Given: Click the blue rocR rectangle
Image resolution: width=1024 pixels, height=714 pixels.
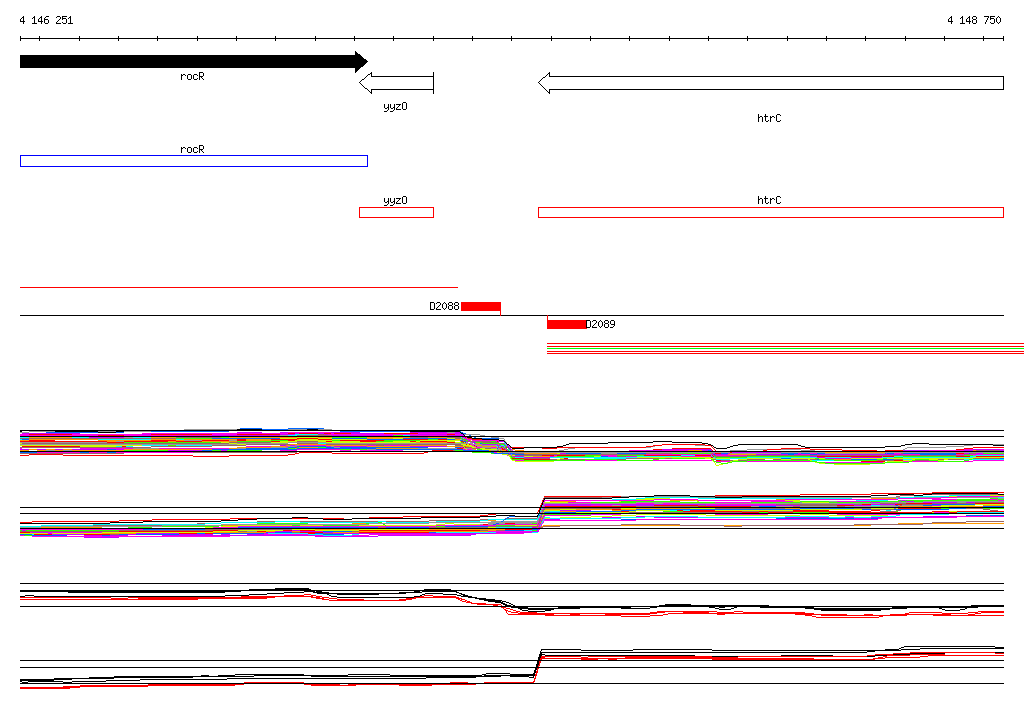Looking at the screenshot, I should (194, 161).
